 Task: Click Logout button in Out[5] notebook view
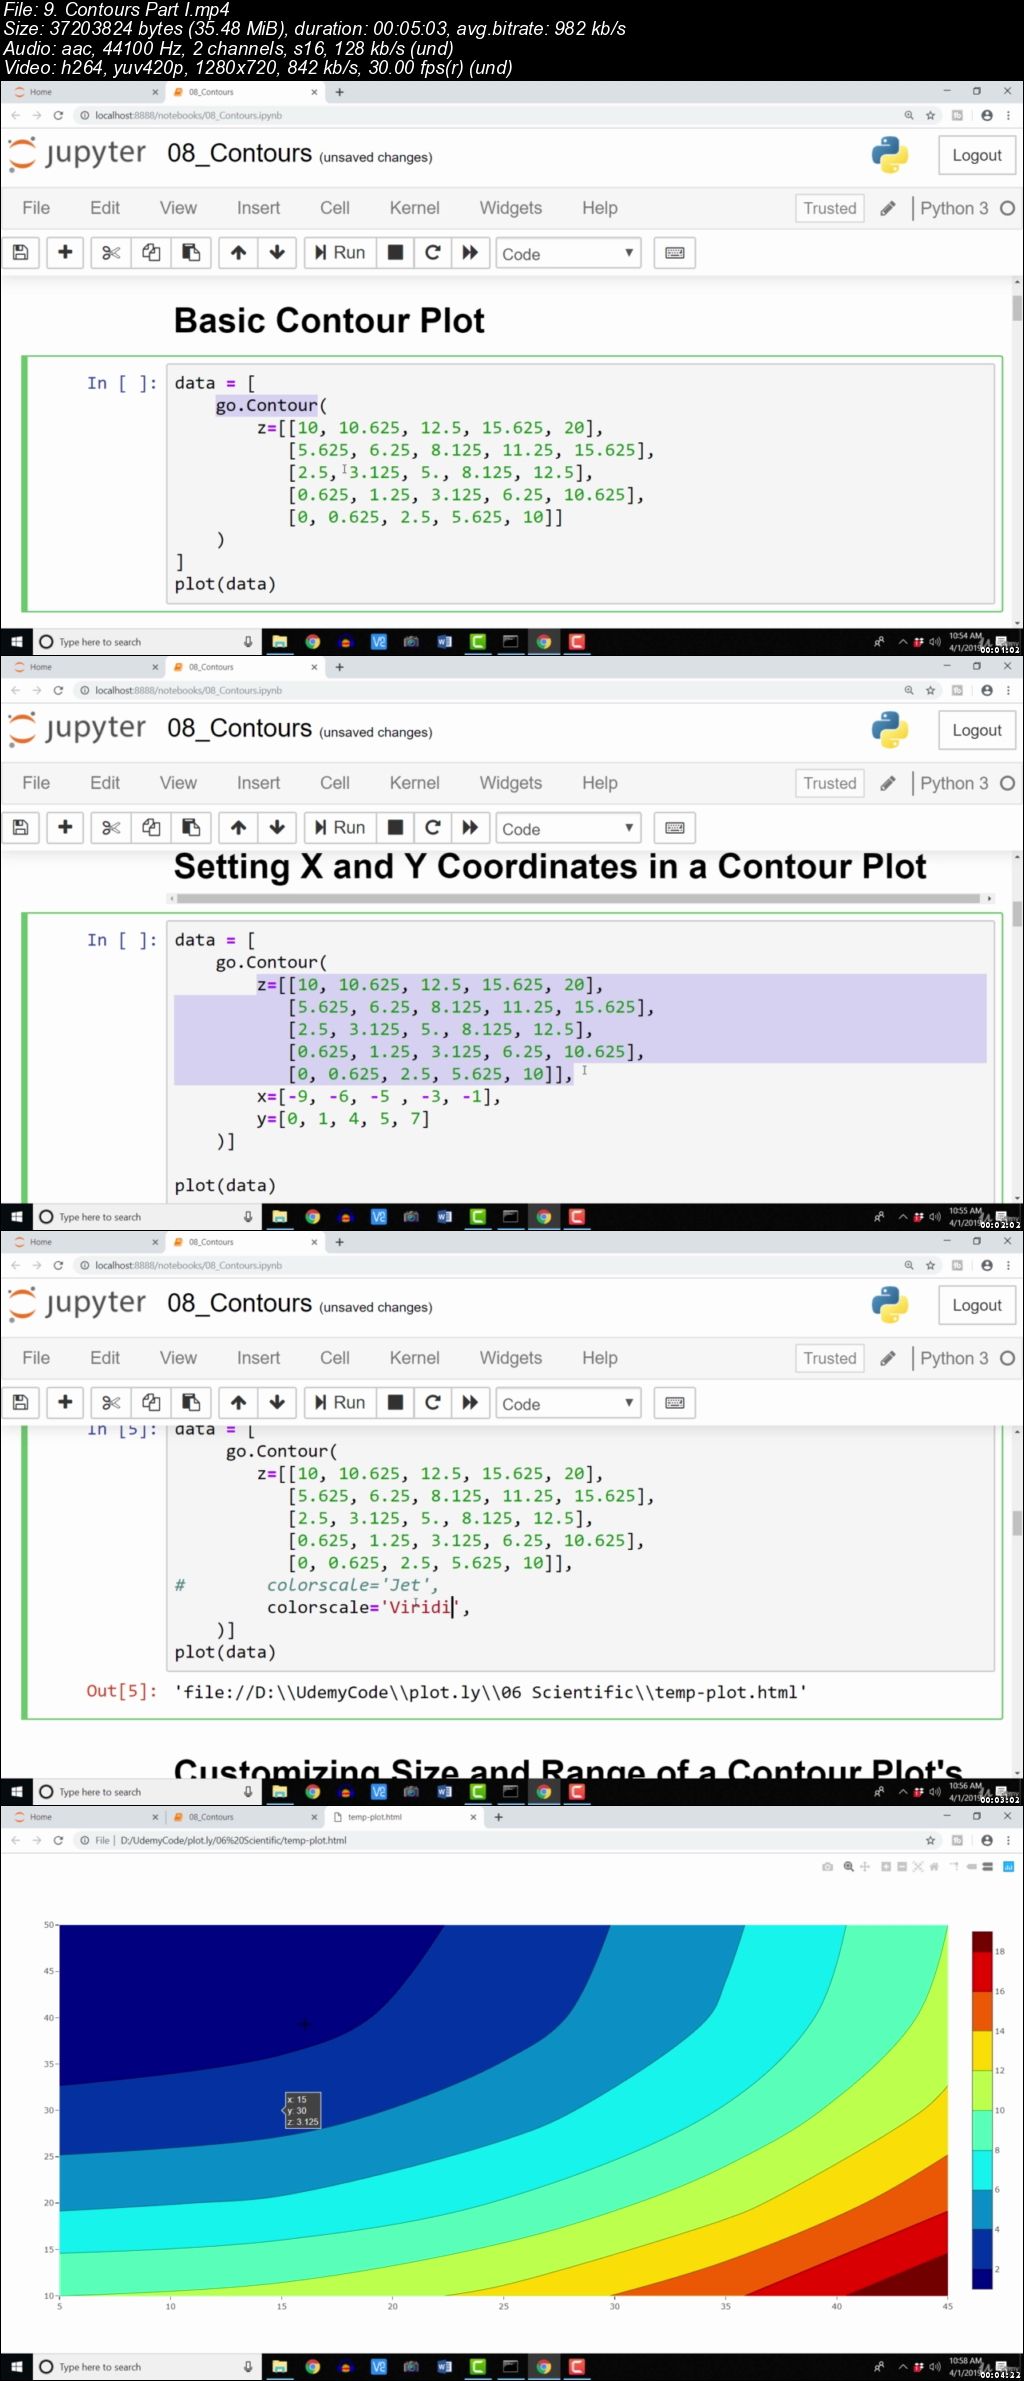click(977, 1306)
